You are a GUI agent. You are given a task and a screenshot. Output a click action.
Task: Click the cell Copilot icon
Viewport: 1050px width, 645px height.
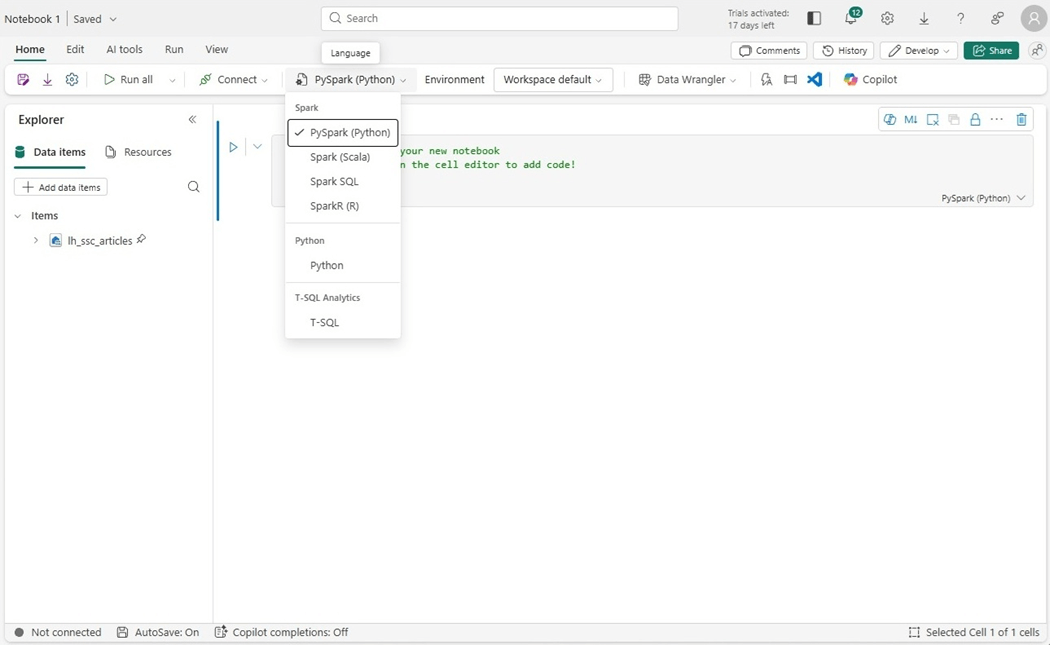tap(890, 120)
